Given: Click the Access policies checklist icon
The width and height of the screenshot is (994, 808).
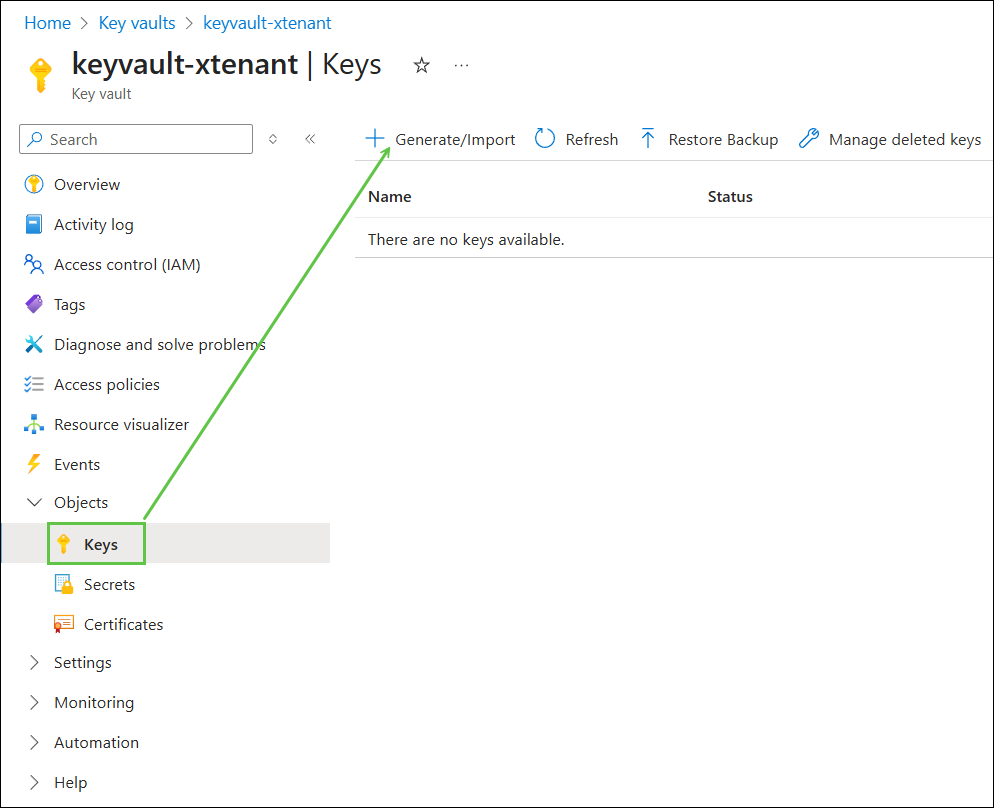Looking at the screenshot, I should pos(34,384).
